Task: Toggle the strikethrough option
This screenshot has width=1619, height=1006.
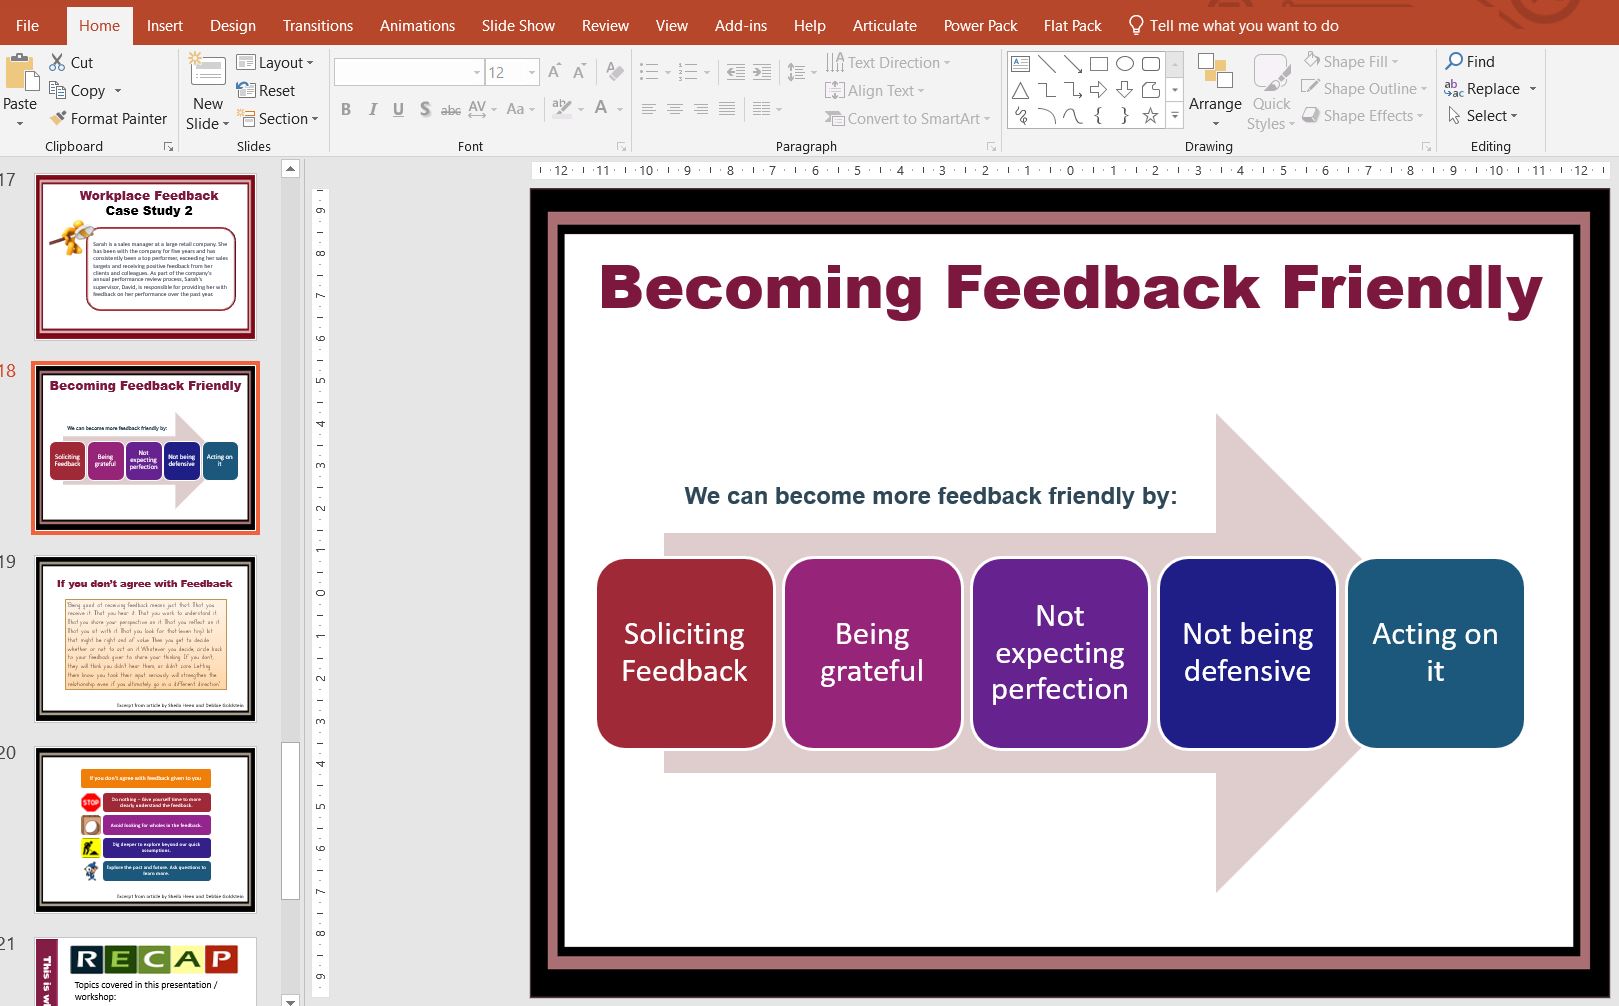Action: [x=452, y=110]
